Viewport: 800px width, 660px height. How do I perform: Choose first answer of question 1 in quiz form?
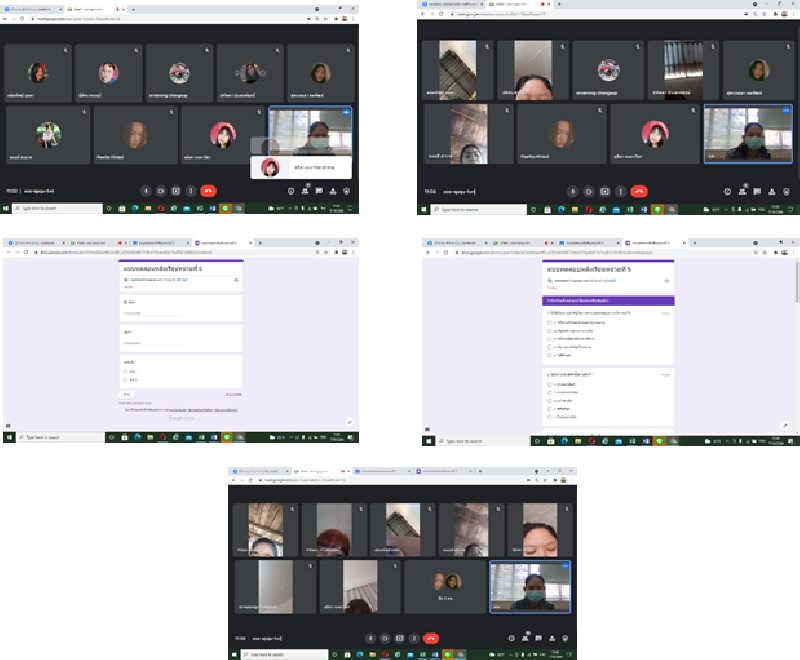point(549,323)
